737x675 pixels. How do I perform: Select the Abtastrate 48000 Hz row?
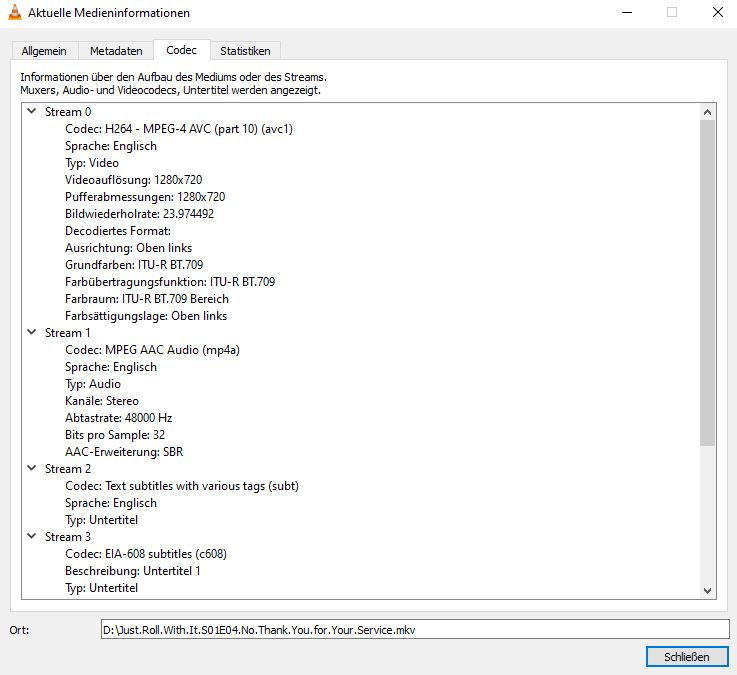click(x=119, y=418)
